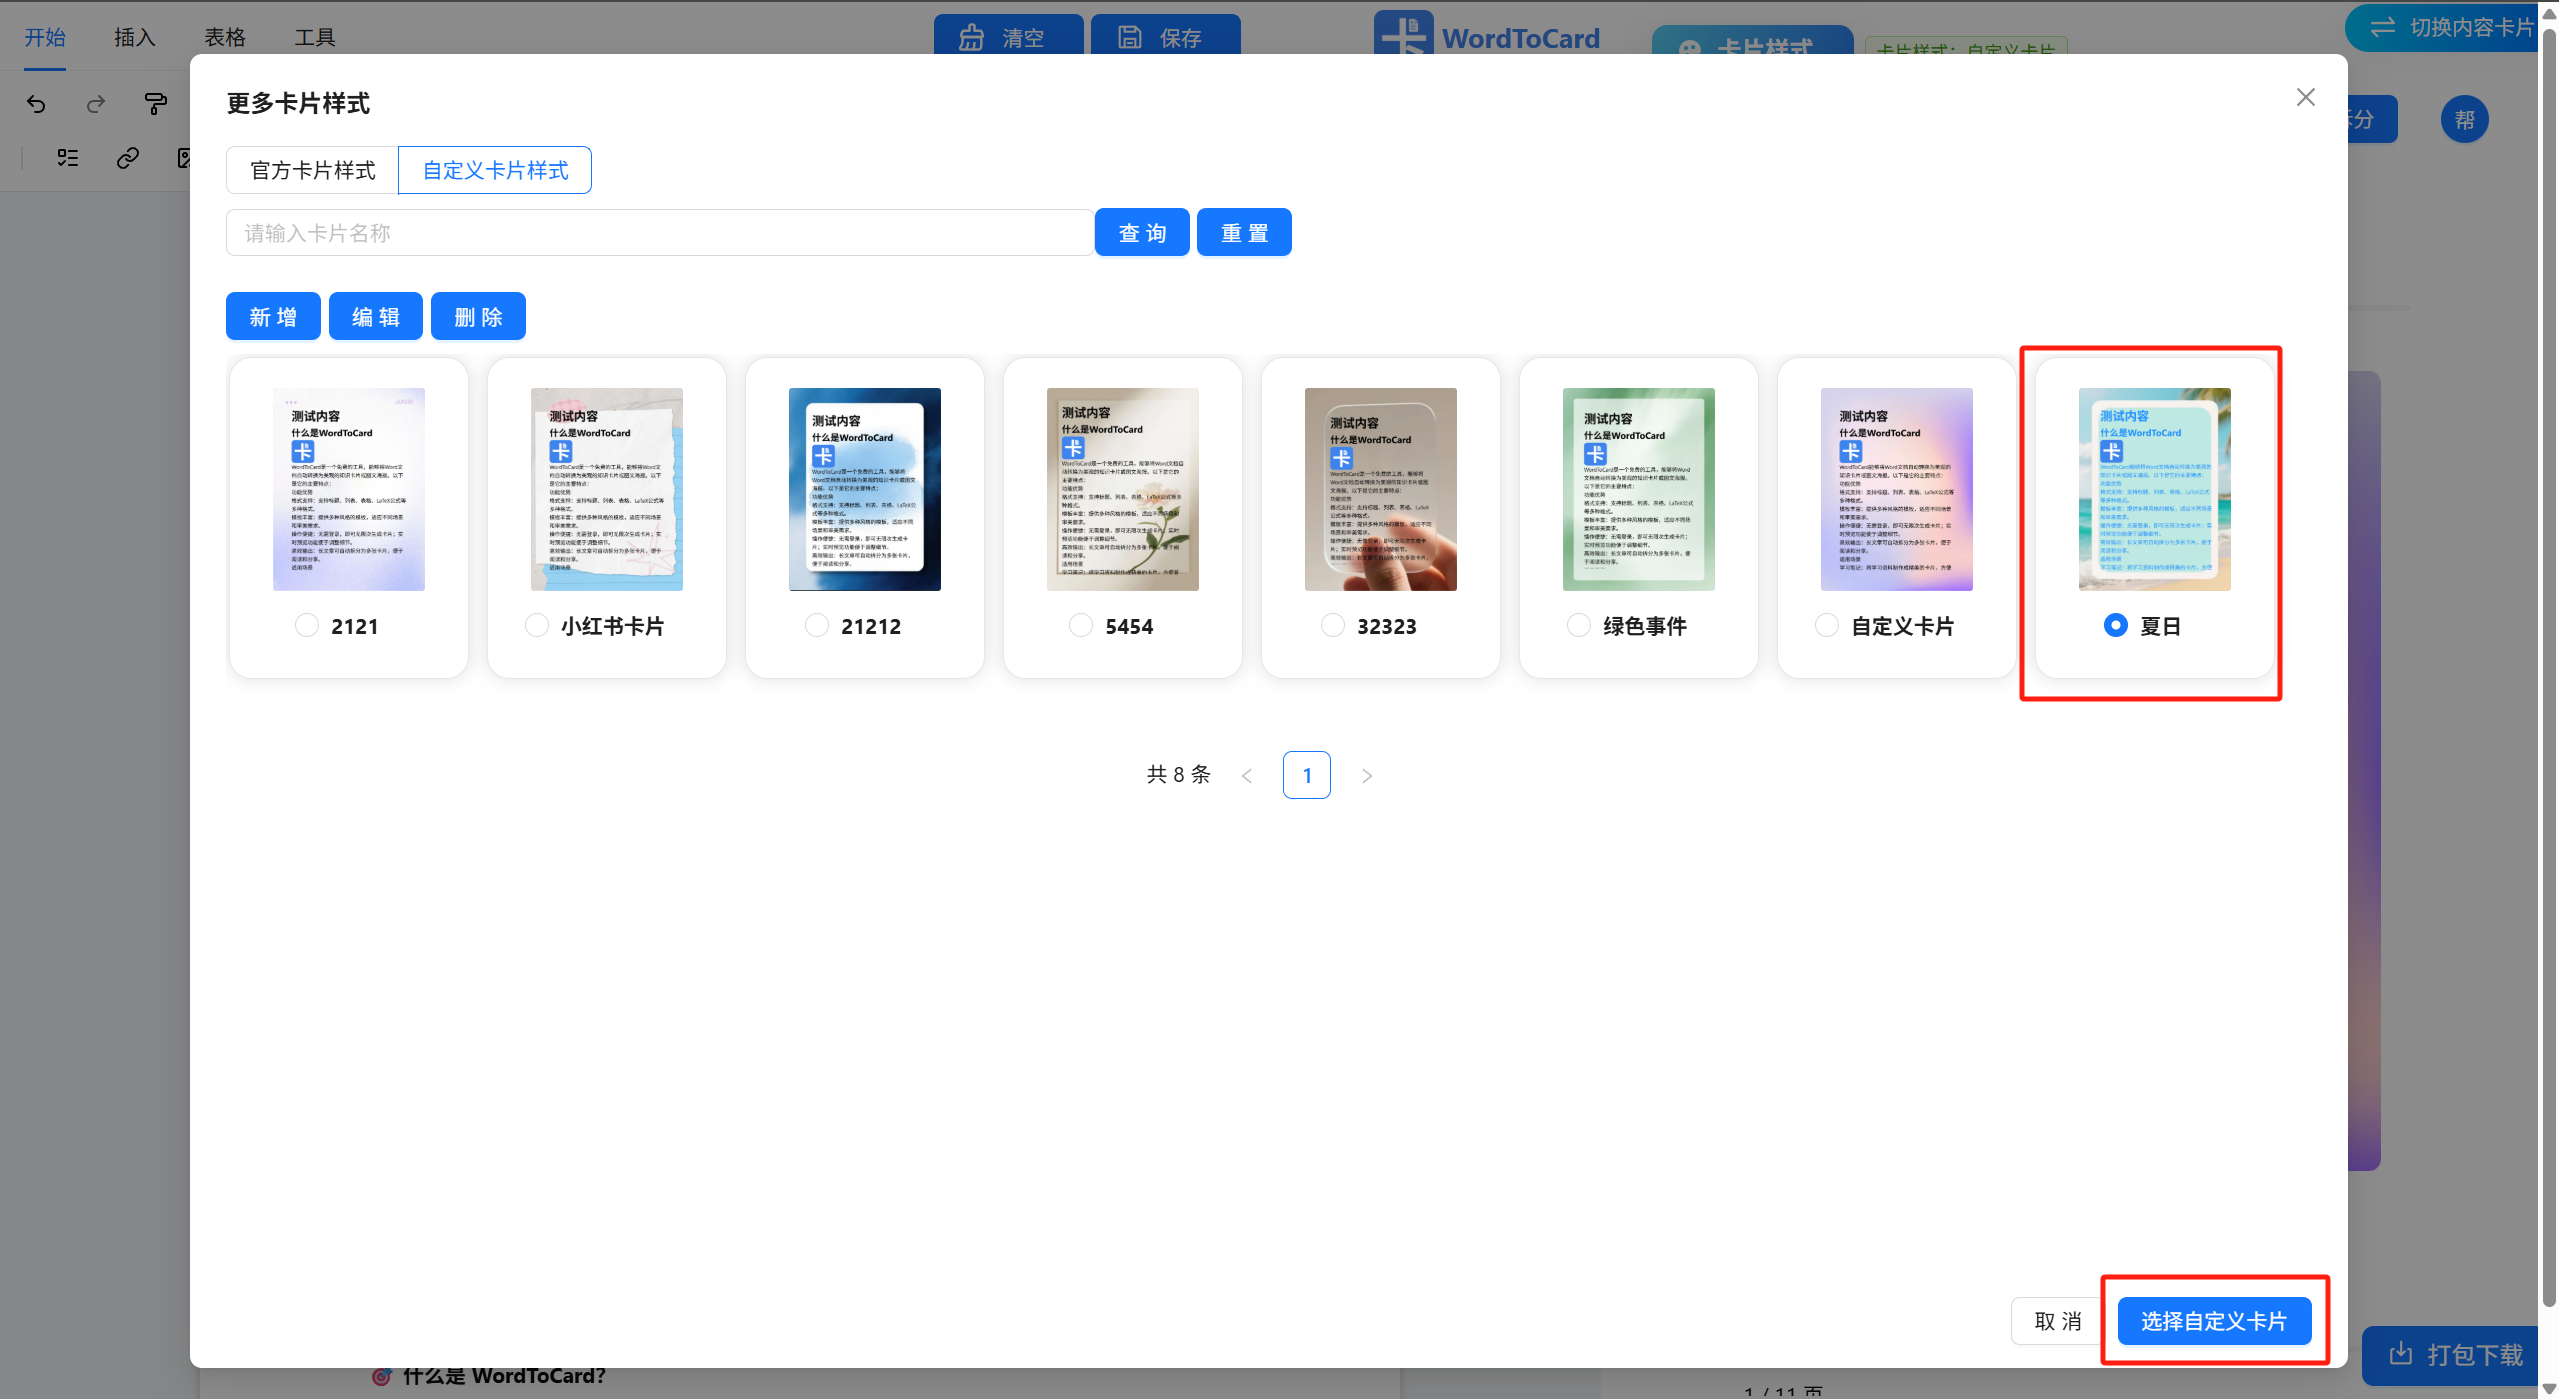
Task: Click the 请输入卡片名称 input field
Action: tap(659, 232)
